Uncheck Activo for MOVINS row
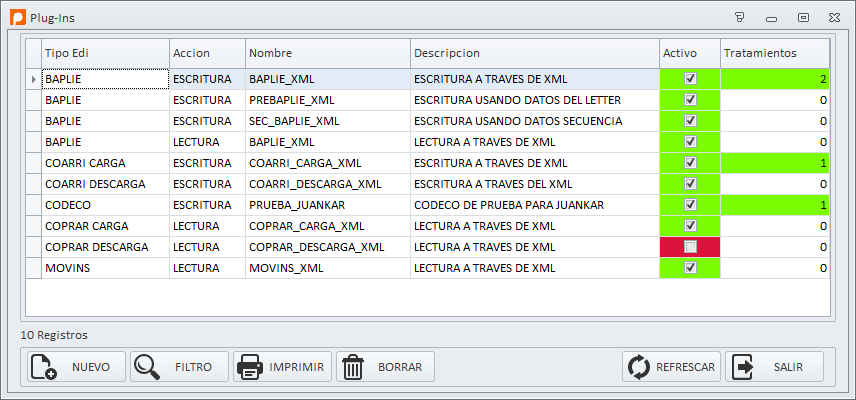The image size is (856, 400). pos(691,267)
